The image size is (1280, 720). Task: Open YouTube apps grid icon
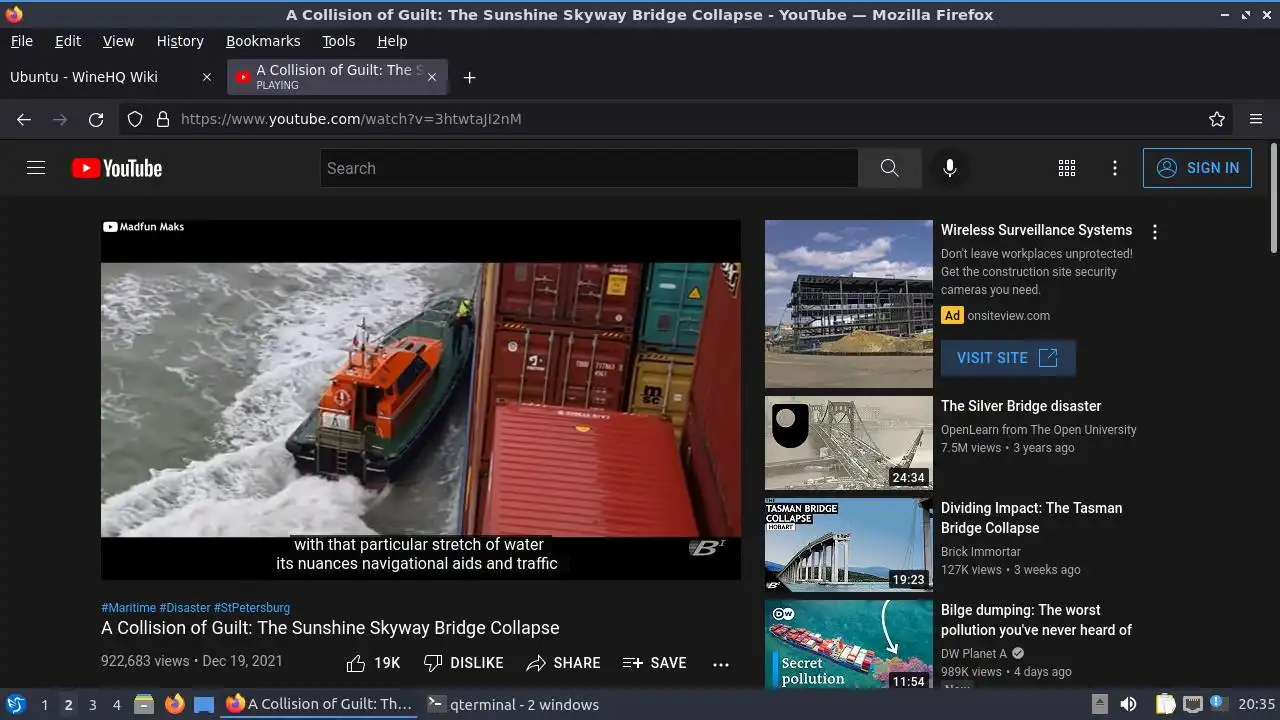pyautogui.click(x=1067, y=168)
